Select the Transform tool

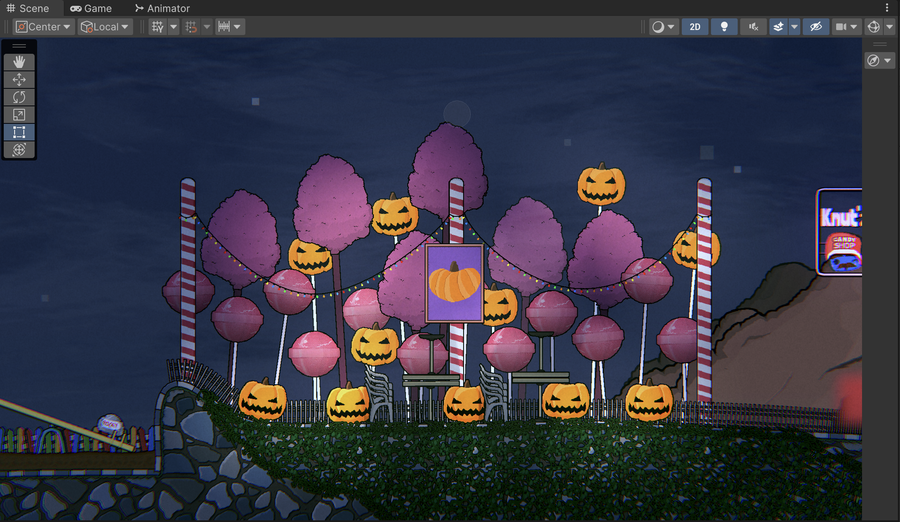point(19,150)
